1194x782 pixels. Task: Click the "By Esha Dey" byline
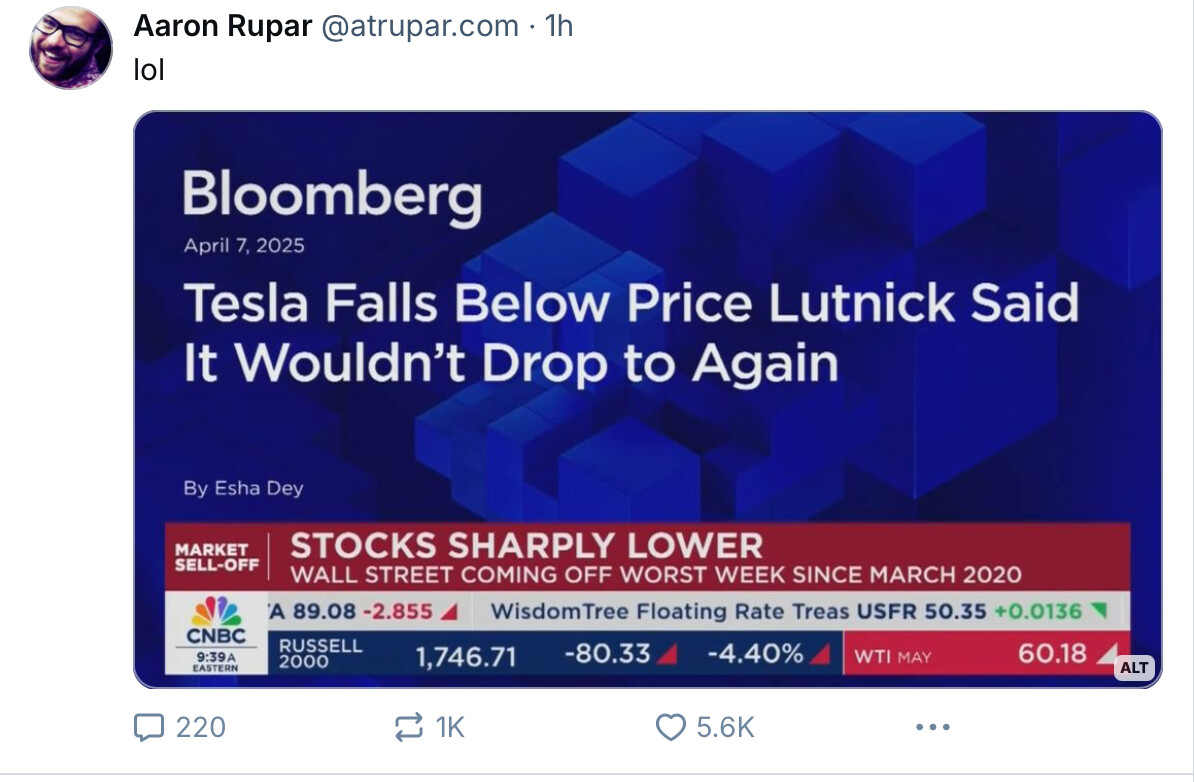(x=243, y=488)
